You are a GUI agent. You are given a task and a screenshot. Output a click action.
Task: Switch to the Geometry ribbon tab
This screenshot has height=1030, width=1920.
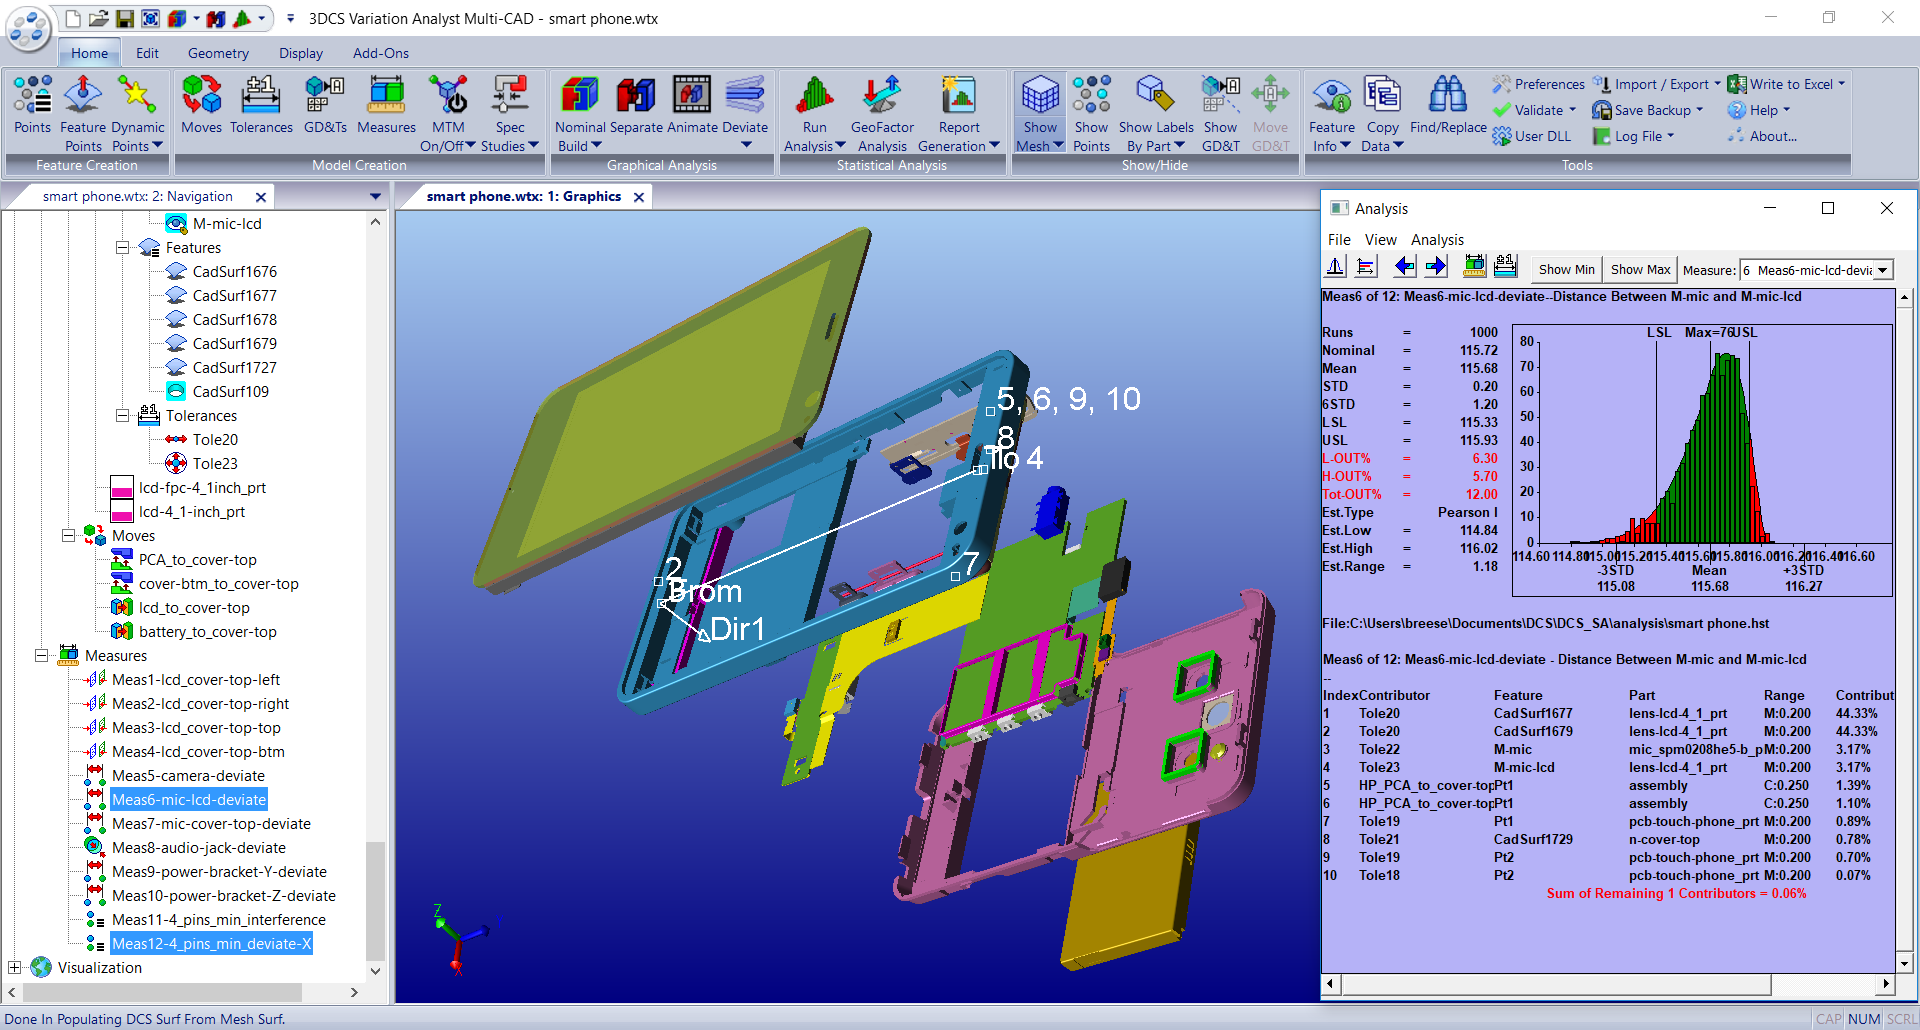point(217,53)
